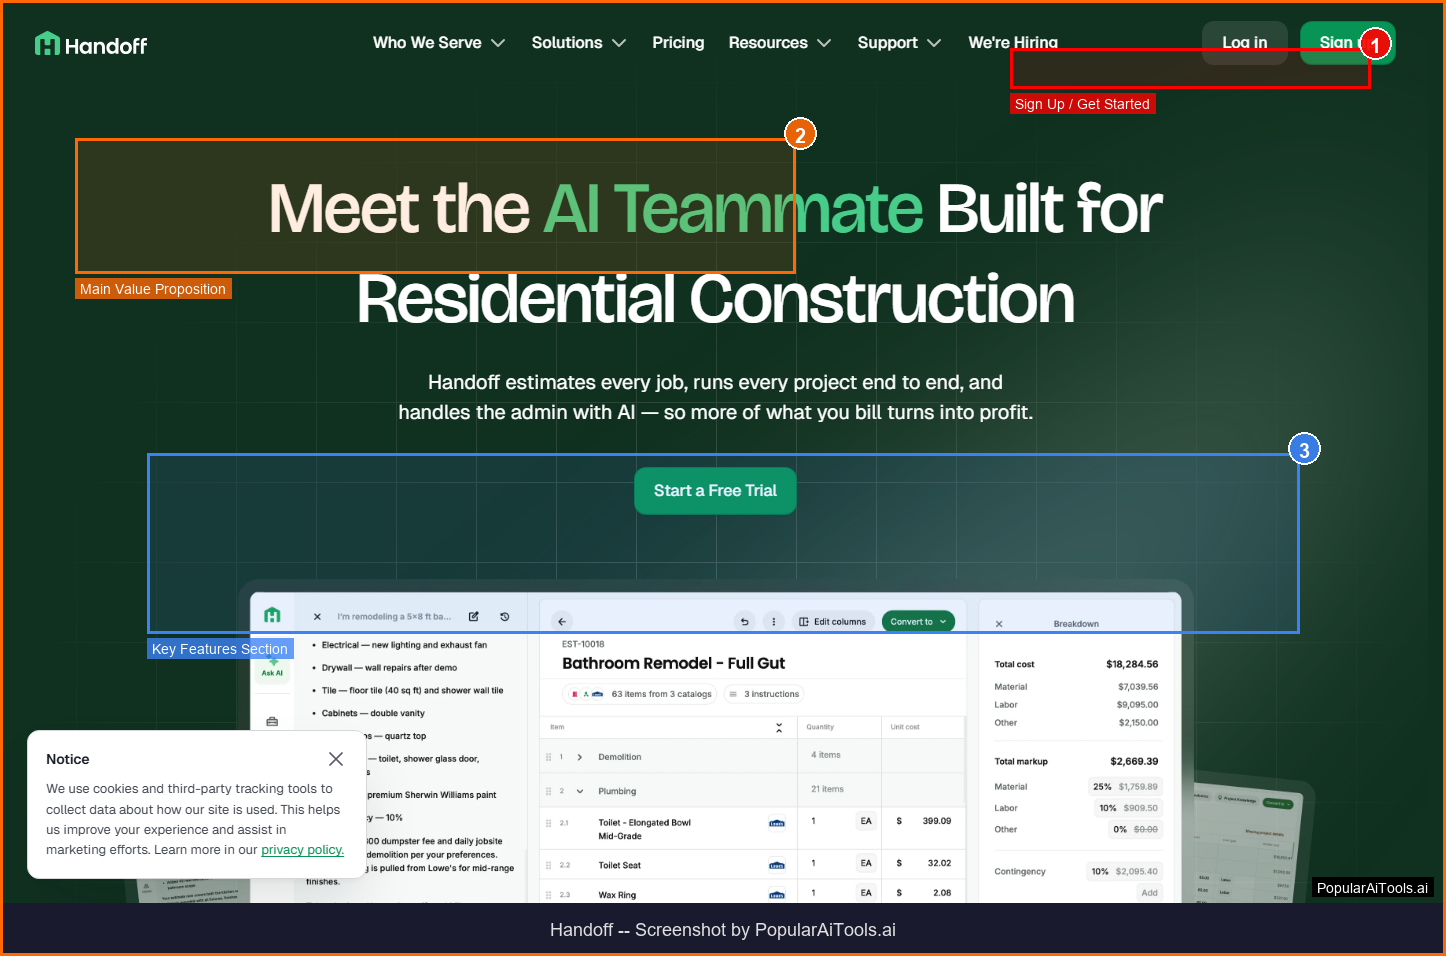Viewport: 1446px width, 956px height.
Task: Click the Material markup 25% field
Action: 1102,787
